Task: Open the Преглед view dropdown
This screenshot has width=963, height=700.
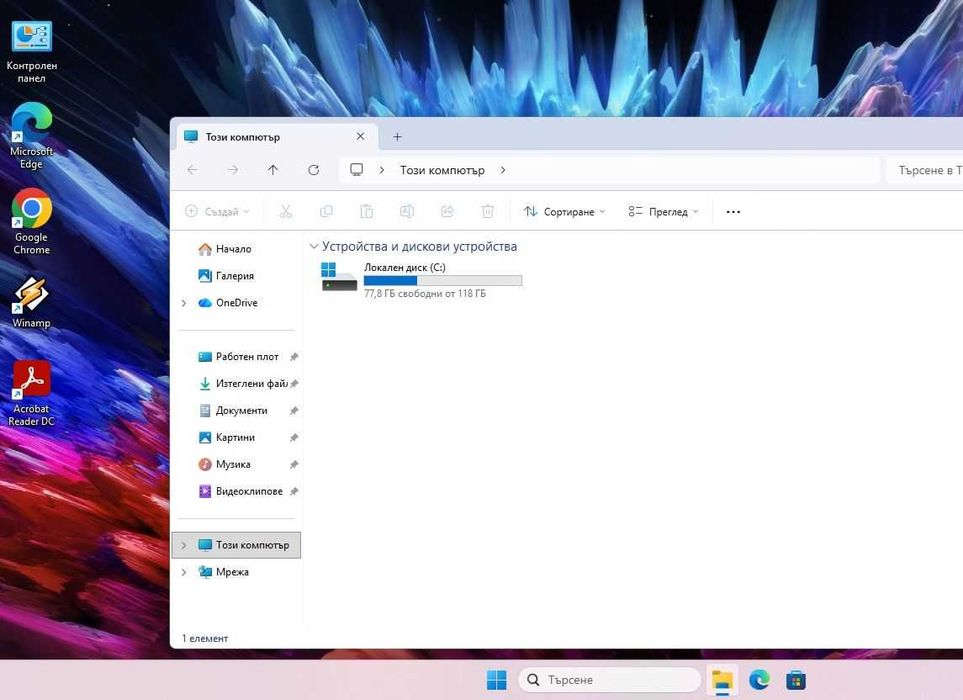Action: [x=663, y=212]
